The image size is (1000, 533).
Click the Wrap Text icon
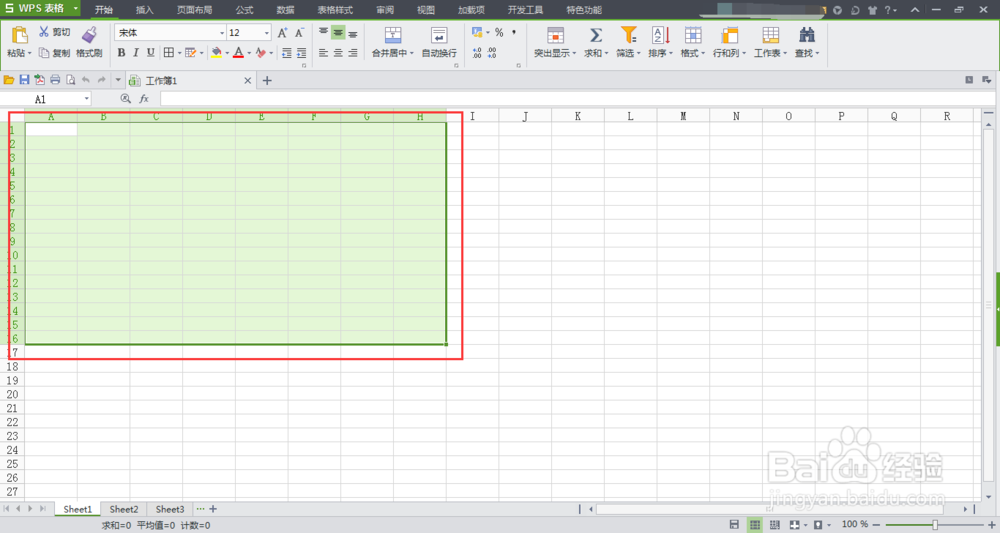point(439,35)
